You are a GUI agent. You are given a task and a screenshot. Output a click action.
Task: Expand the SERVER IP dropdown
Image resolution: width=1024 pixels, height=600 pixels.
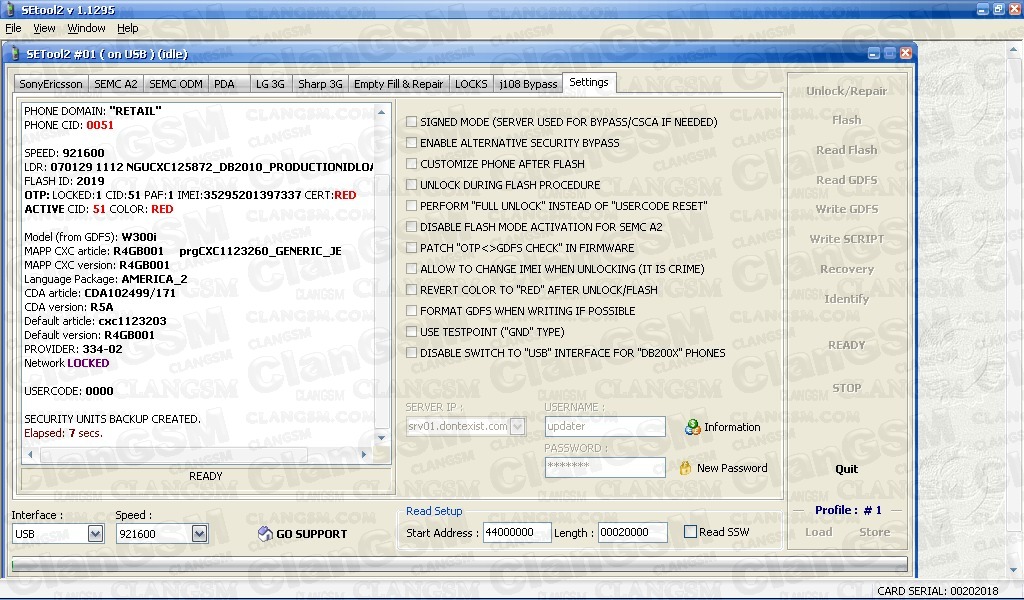517,426
